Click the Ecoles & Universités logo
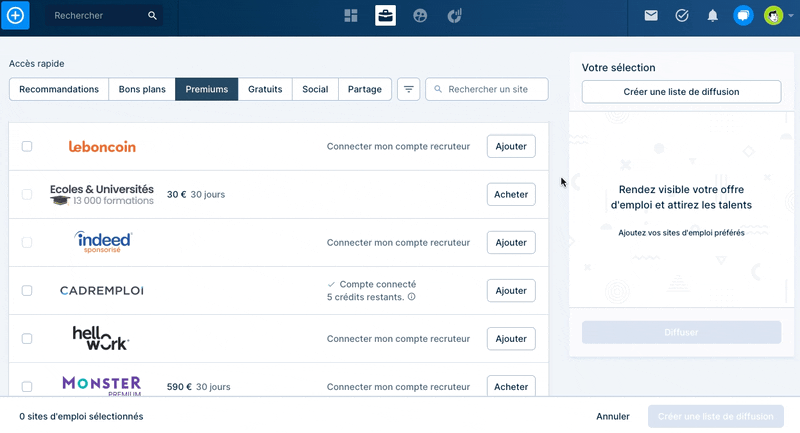This screenshot has height=433, width=800. coord(102,195)
